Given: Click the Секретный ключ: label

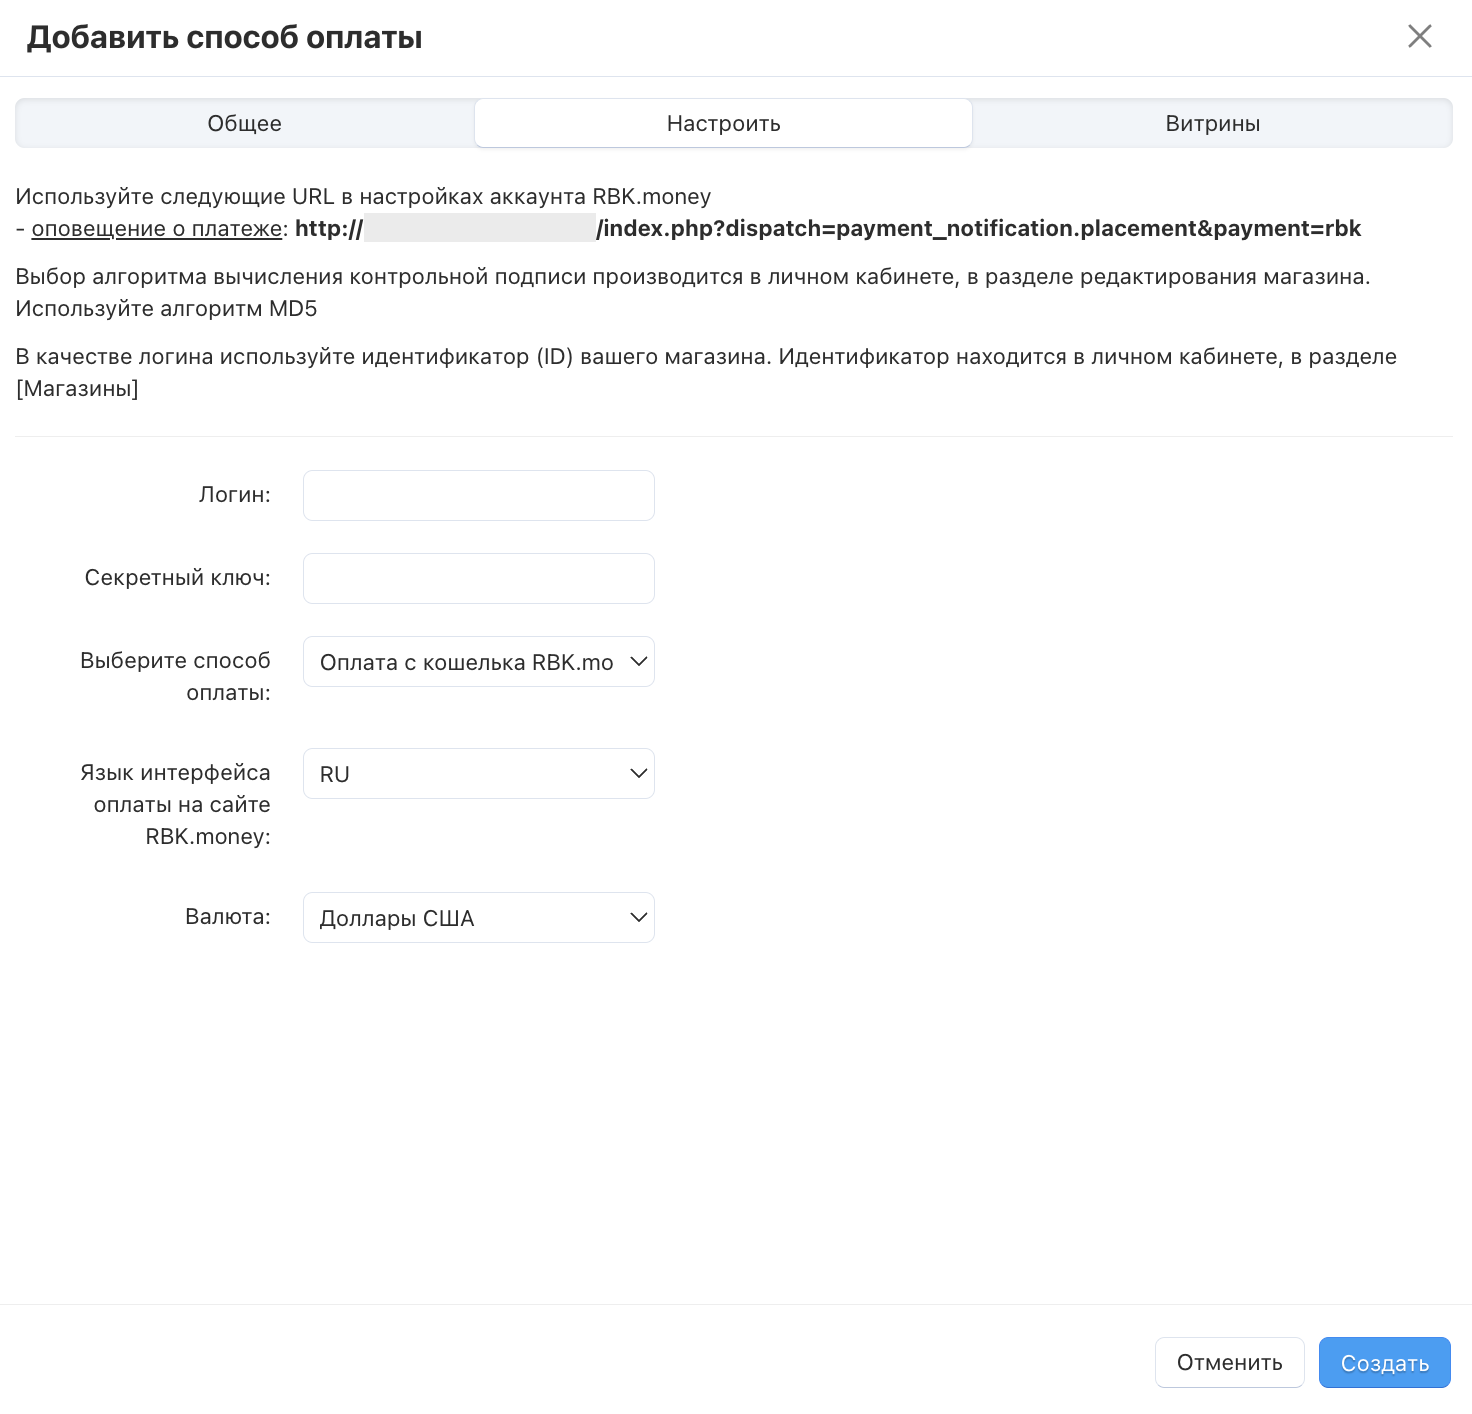Looking at the screenshot, I should tap(178, 578).
